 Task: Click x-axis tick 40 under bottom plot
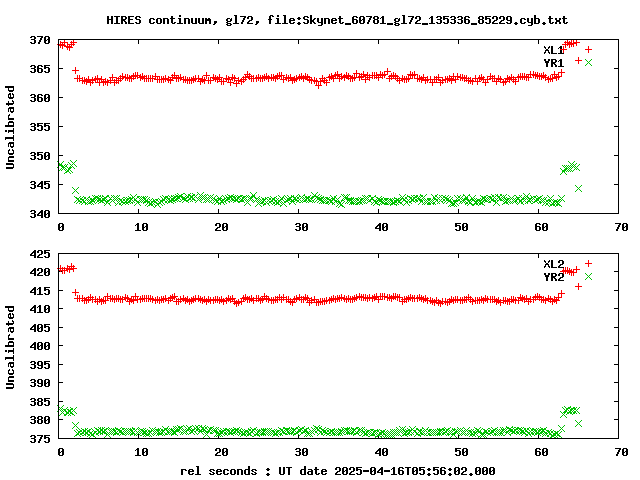tap(381, 452)
